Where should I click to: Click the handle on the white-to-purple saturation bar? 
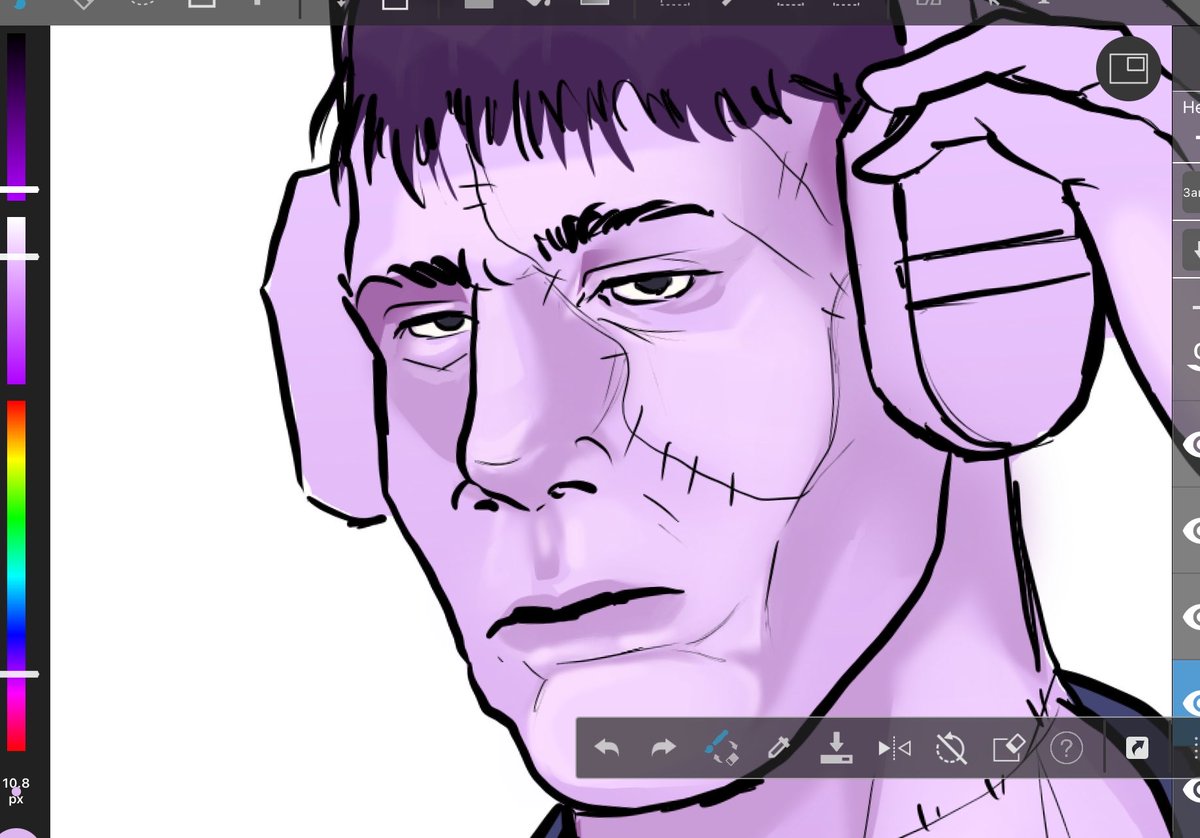click(18, 257)
